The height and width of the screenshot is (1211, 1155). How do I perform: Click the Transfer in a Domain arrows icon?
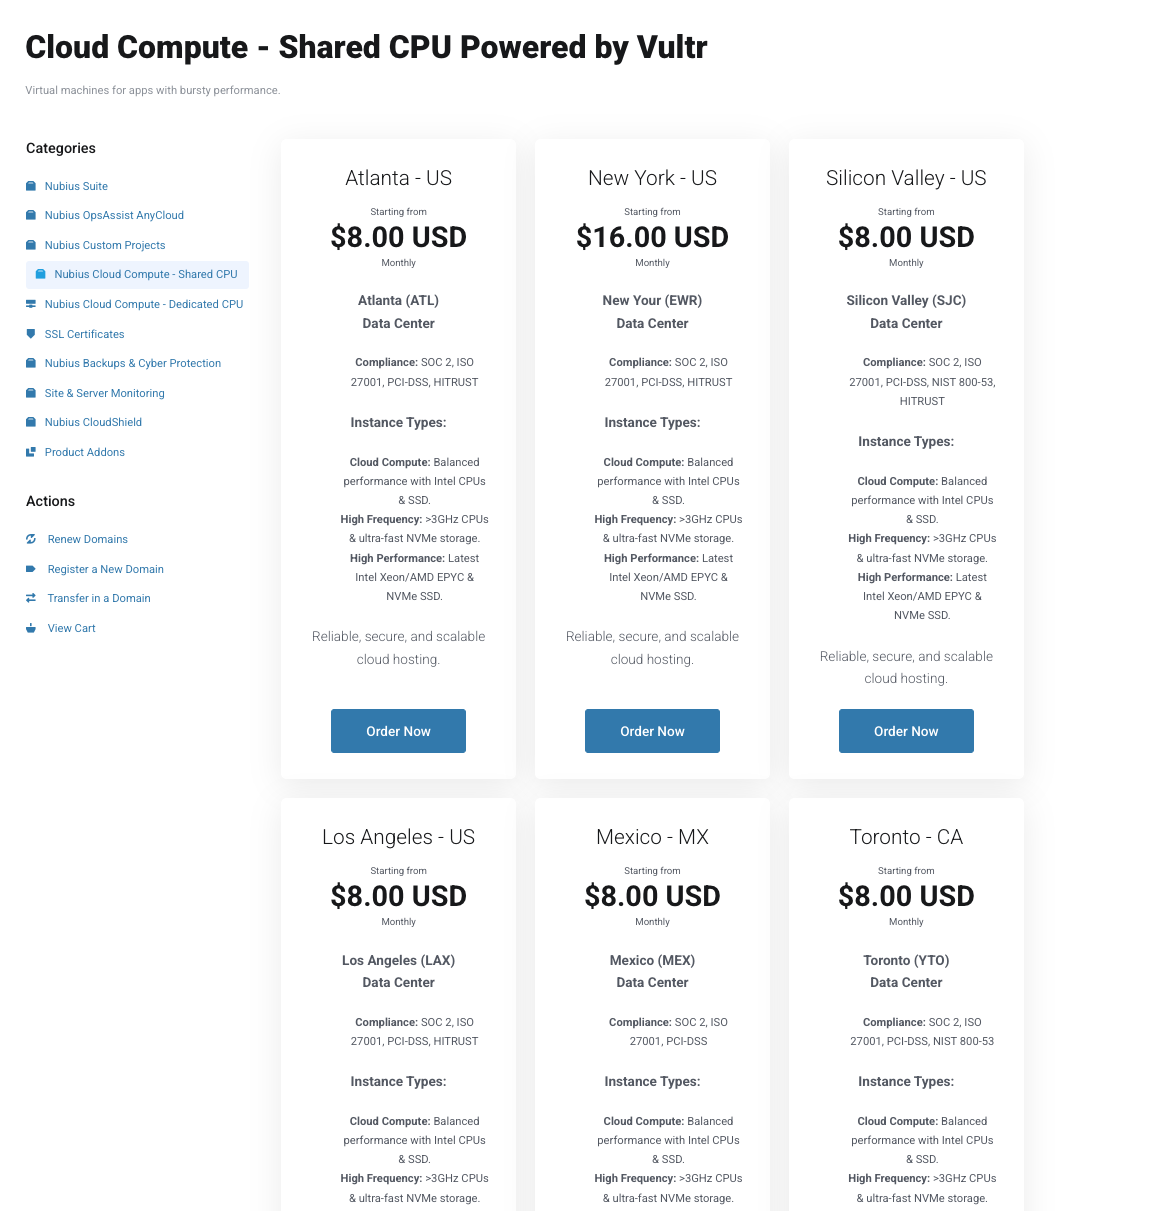31,598
